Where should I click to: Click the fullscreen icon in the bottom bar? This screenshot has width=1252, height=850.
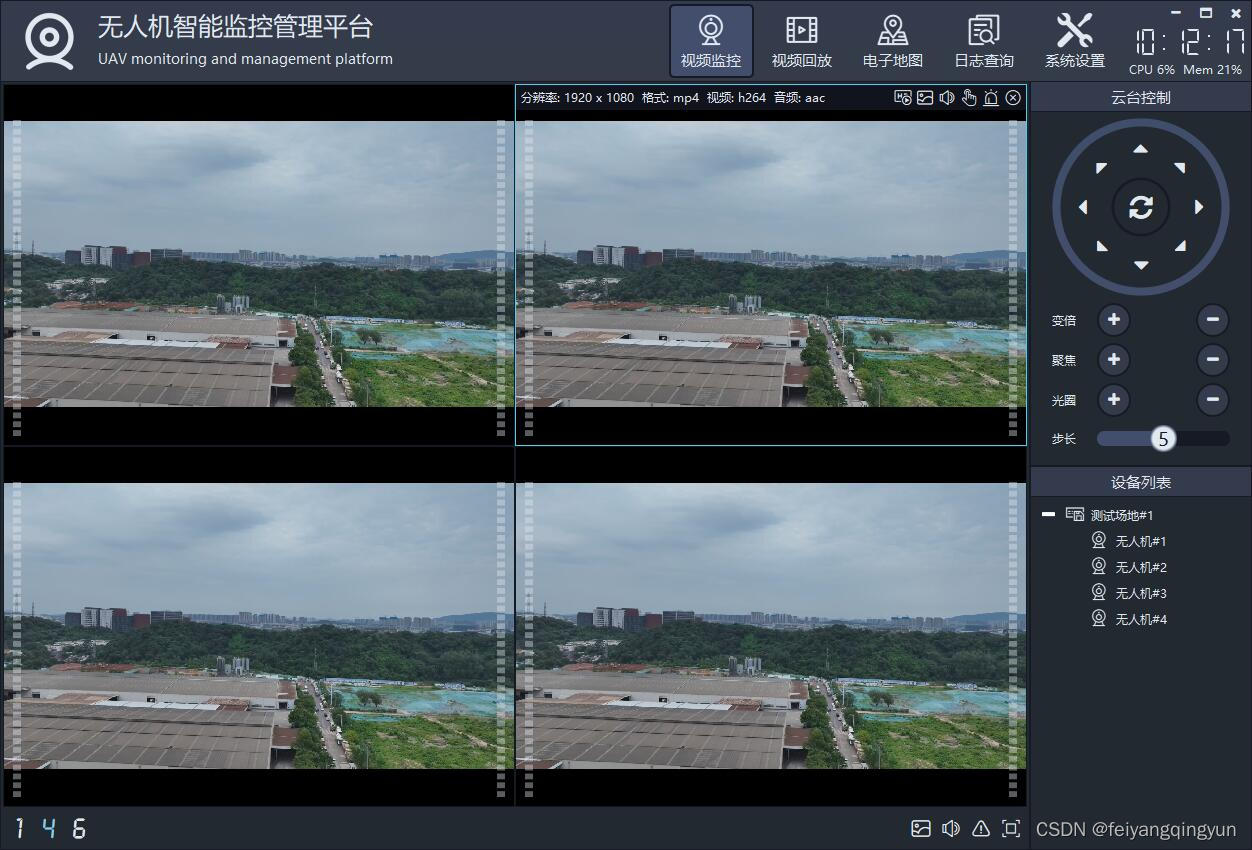[x=1011, y=828]
